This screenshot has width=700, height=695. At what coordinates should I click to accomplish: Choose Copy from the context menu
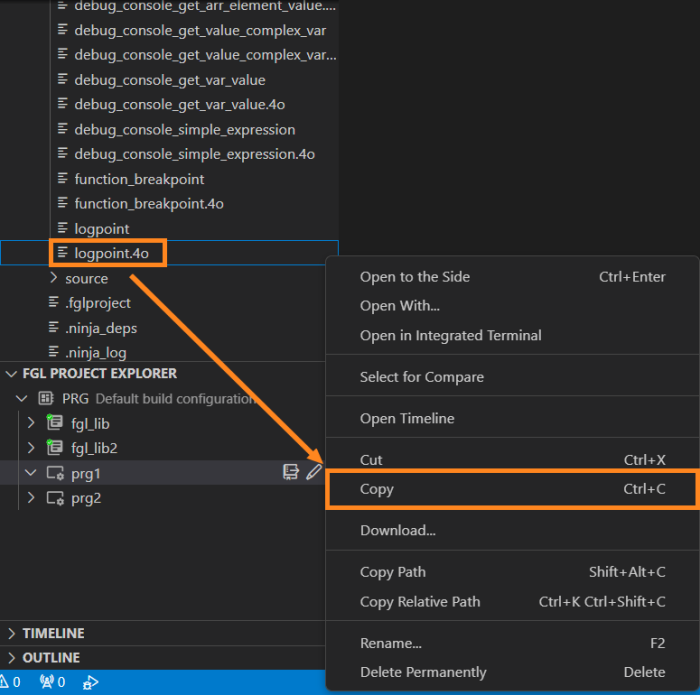click(x=377, y=489)
